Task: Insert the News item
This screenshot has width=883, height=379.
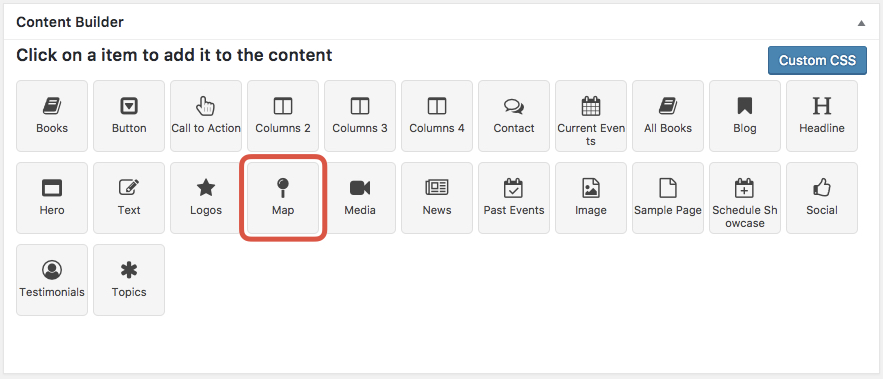Action: coord(437,198)
